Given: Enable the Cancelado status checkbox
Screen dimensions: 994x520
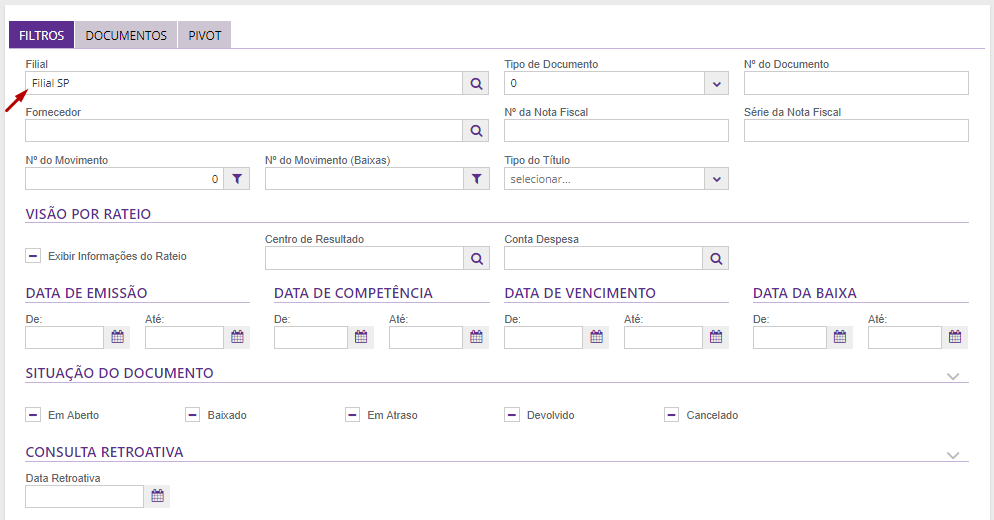Looking at the screenshot, I should [671, 415].
